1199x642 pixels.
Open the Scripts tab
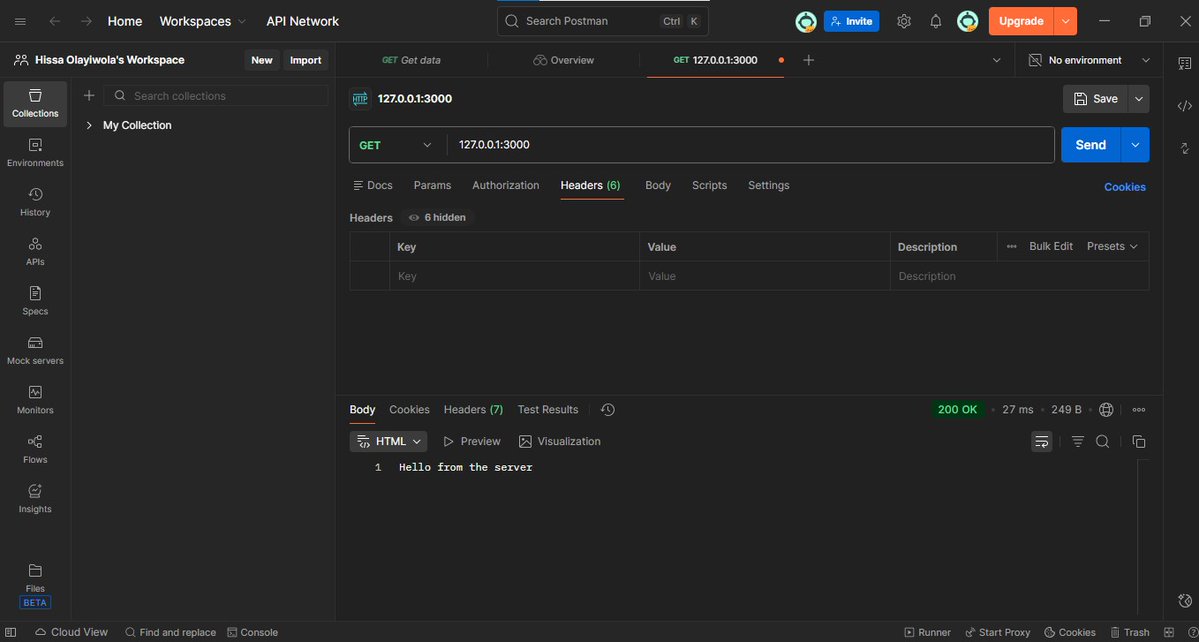[x=710, y=186]
